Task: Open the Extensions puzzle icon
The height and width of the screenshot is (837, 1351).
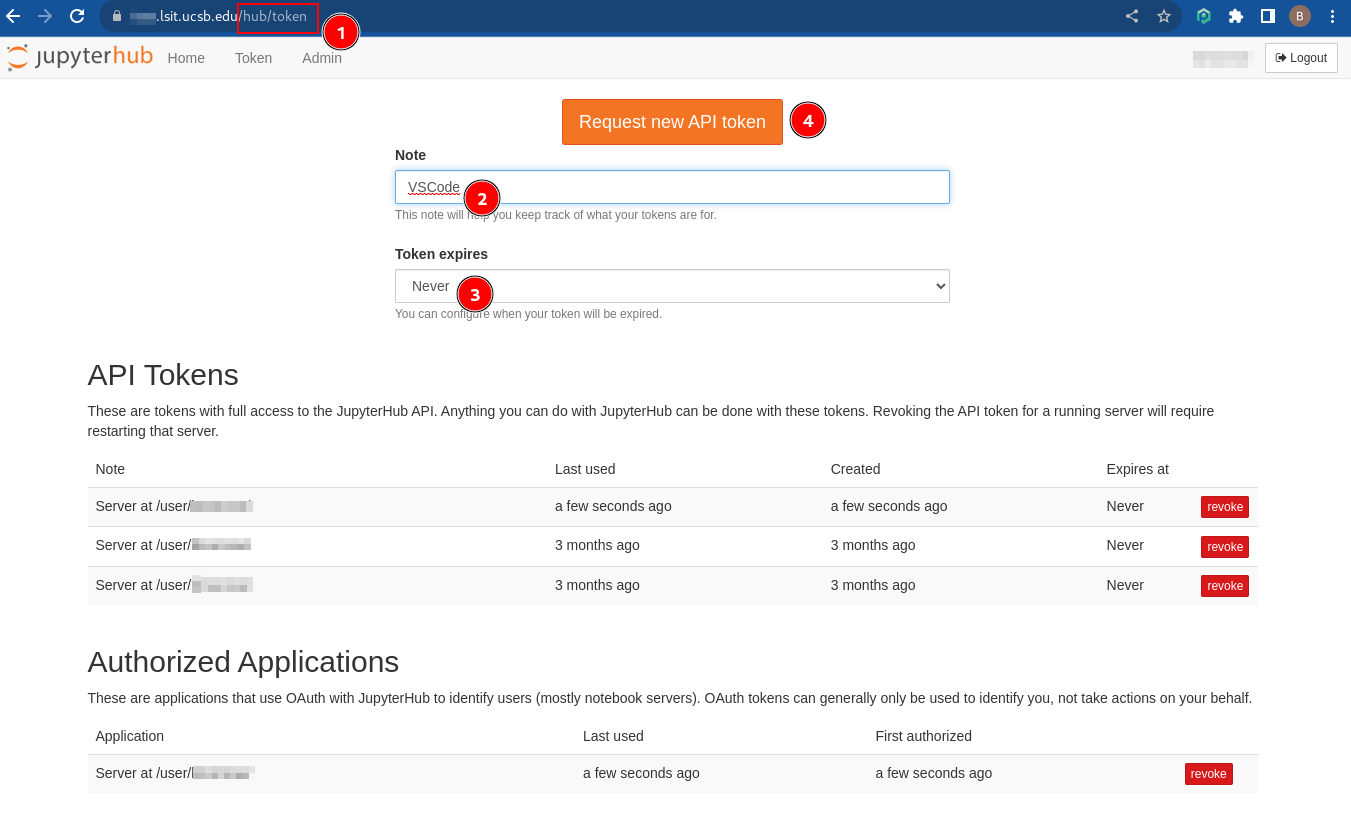Action: (1236, 16)
